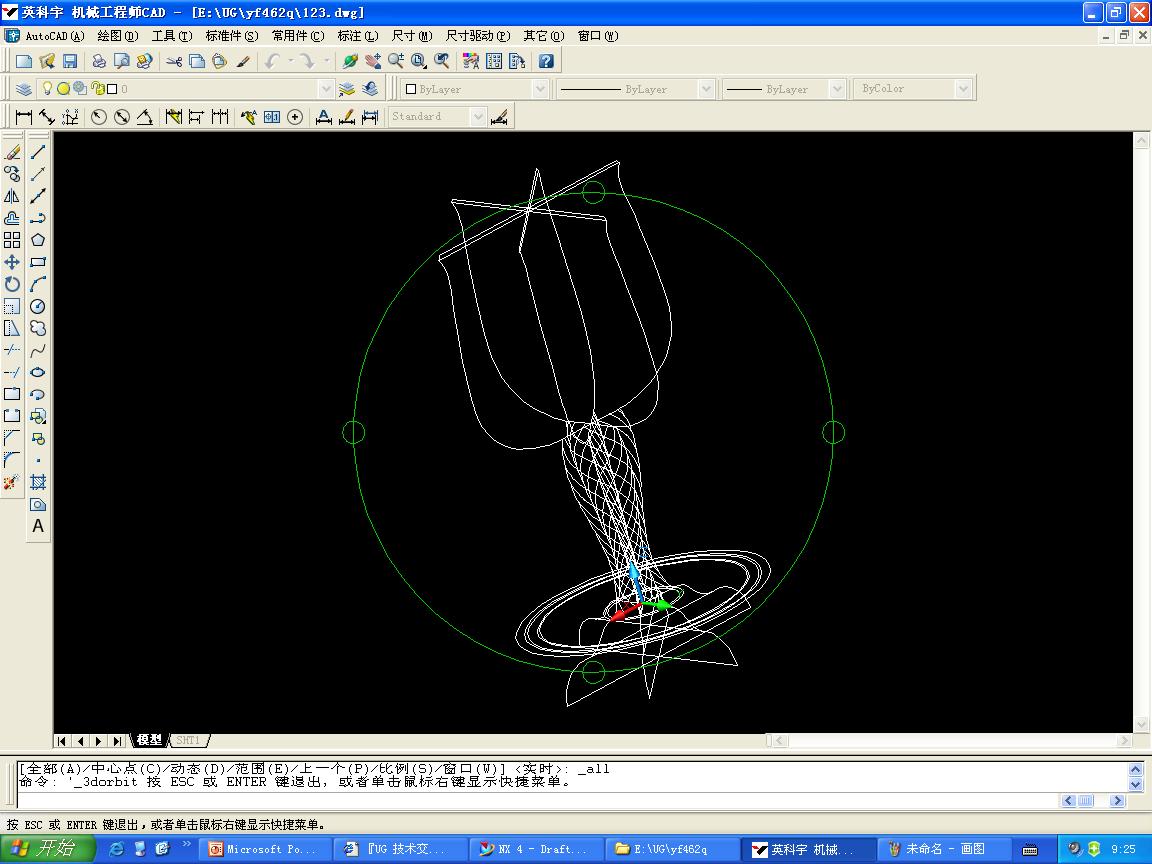Select the Circle tool

(38, 306)
